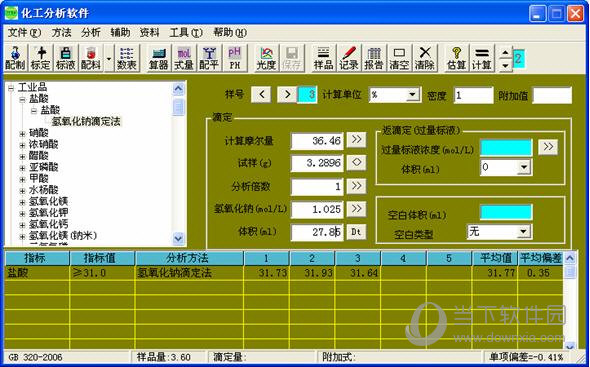Click the 计算摩尔量 input field
This screenshot has height=367, width=590.
pos(317,141)
